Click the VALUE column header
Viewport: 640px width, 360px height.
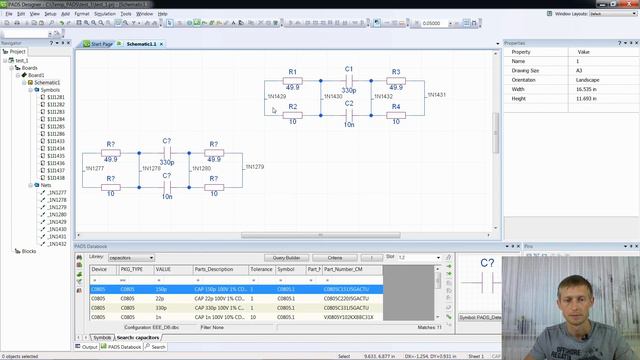[x=173, y=269]
